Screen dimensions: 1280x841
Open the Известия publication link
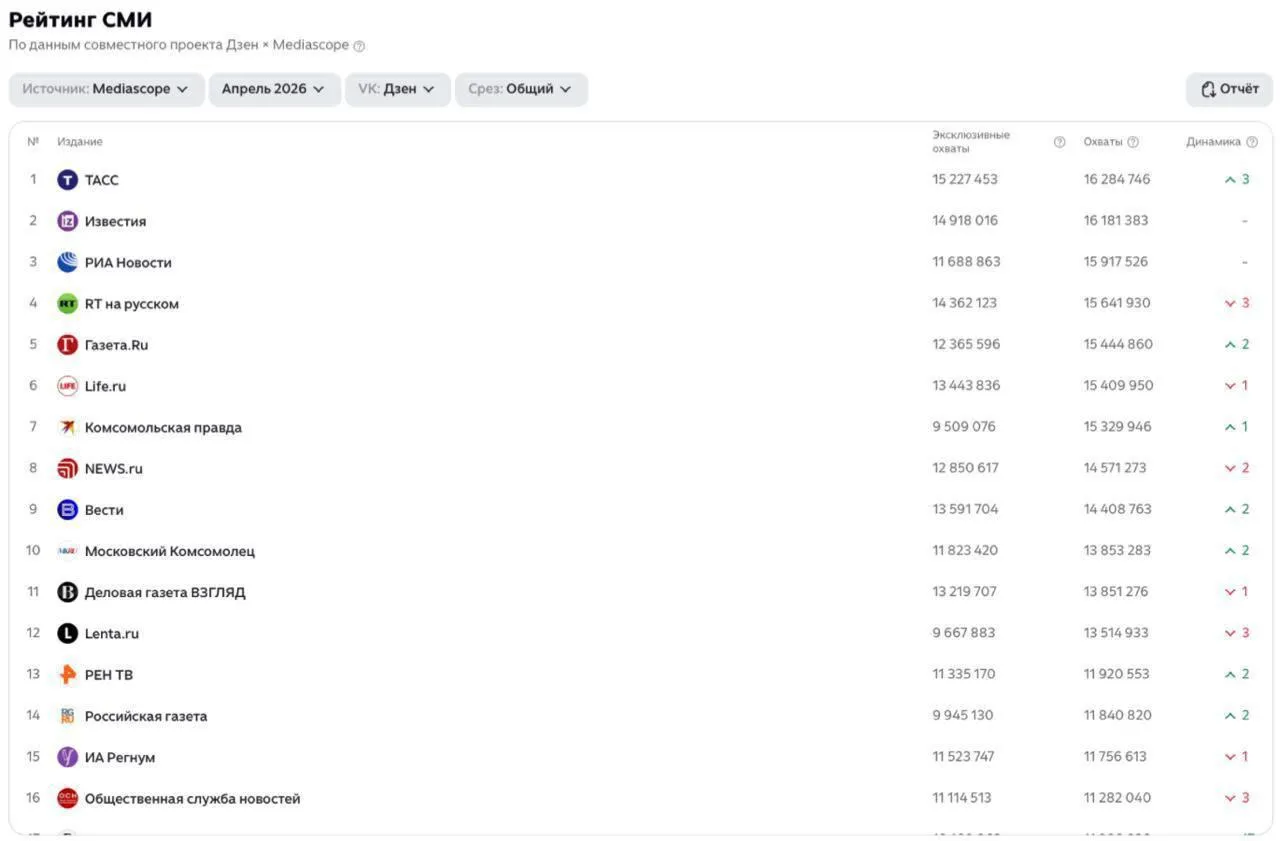pos(115,221)
